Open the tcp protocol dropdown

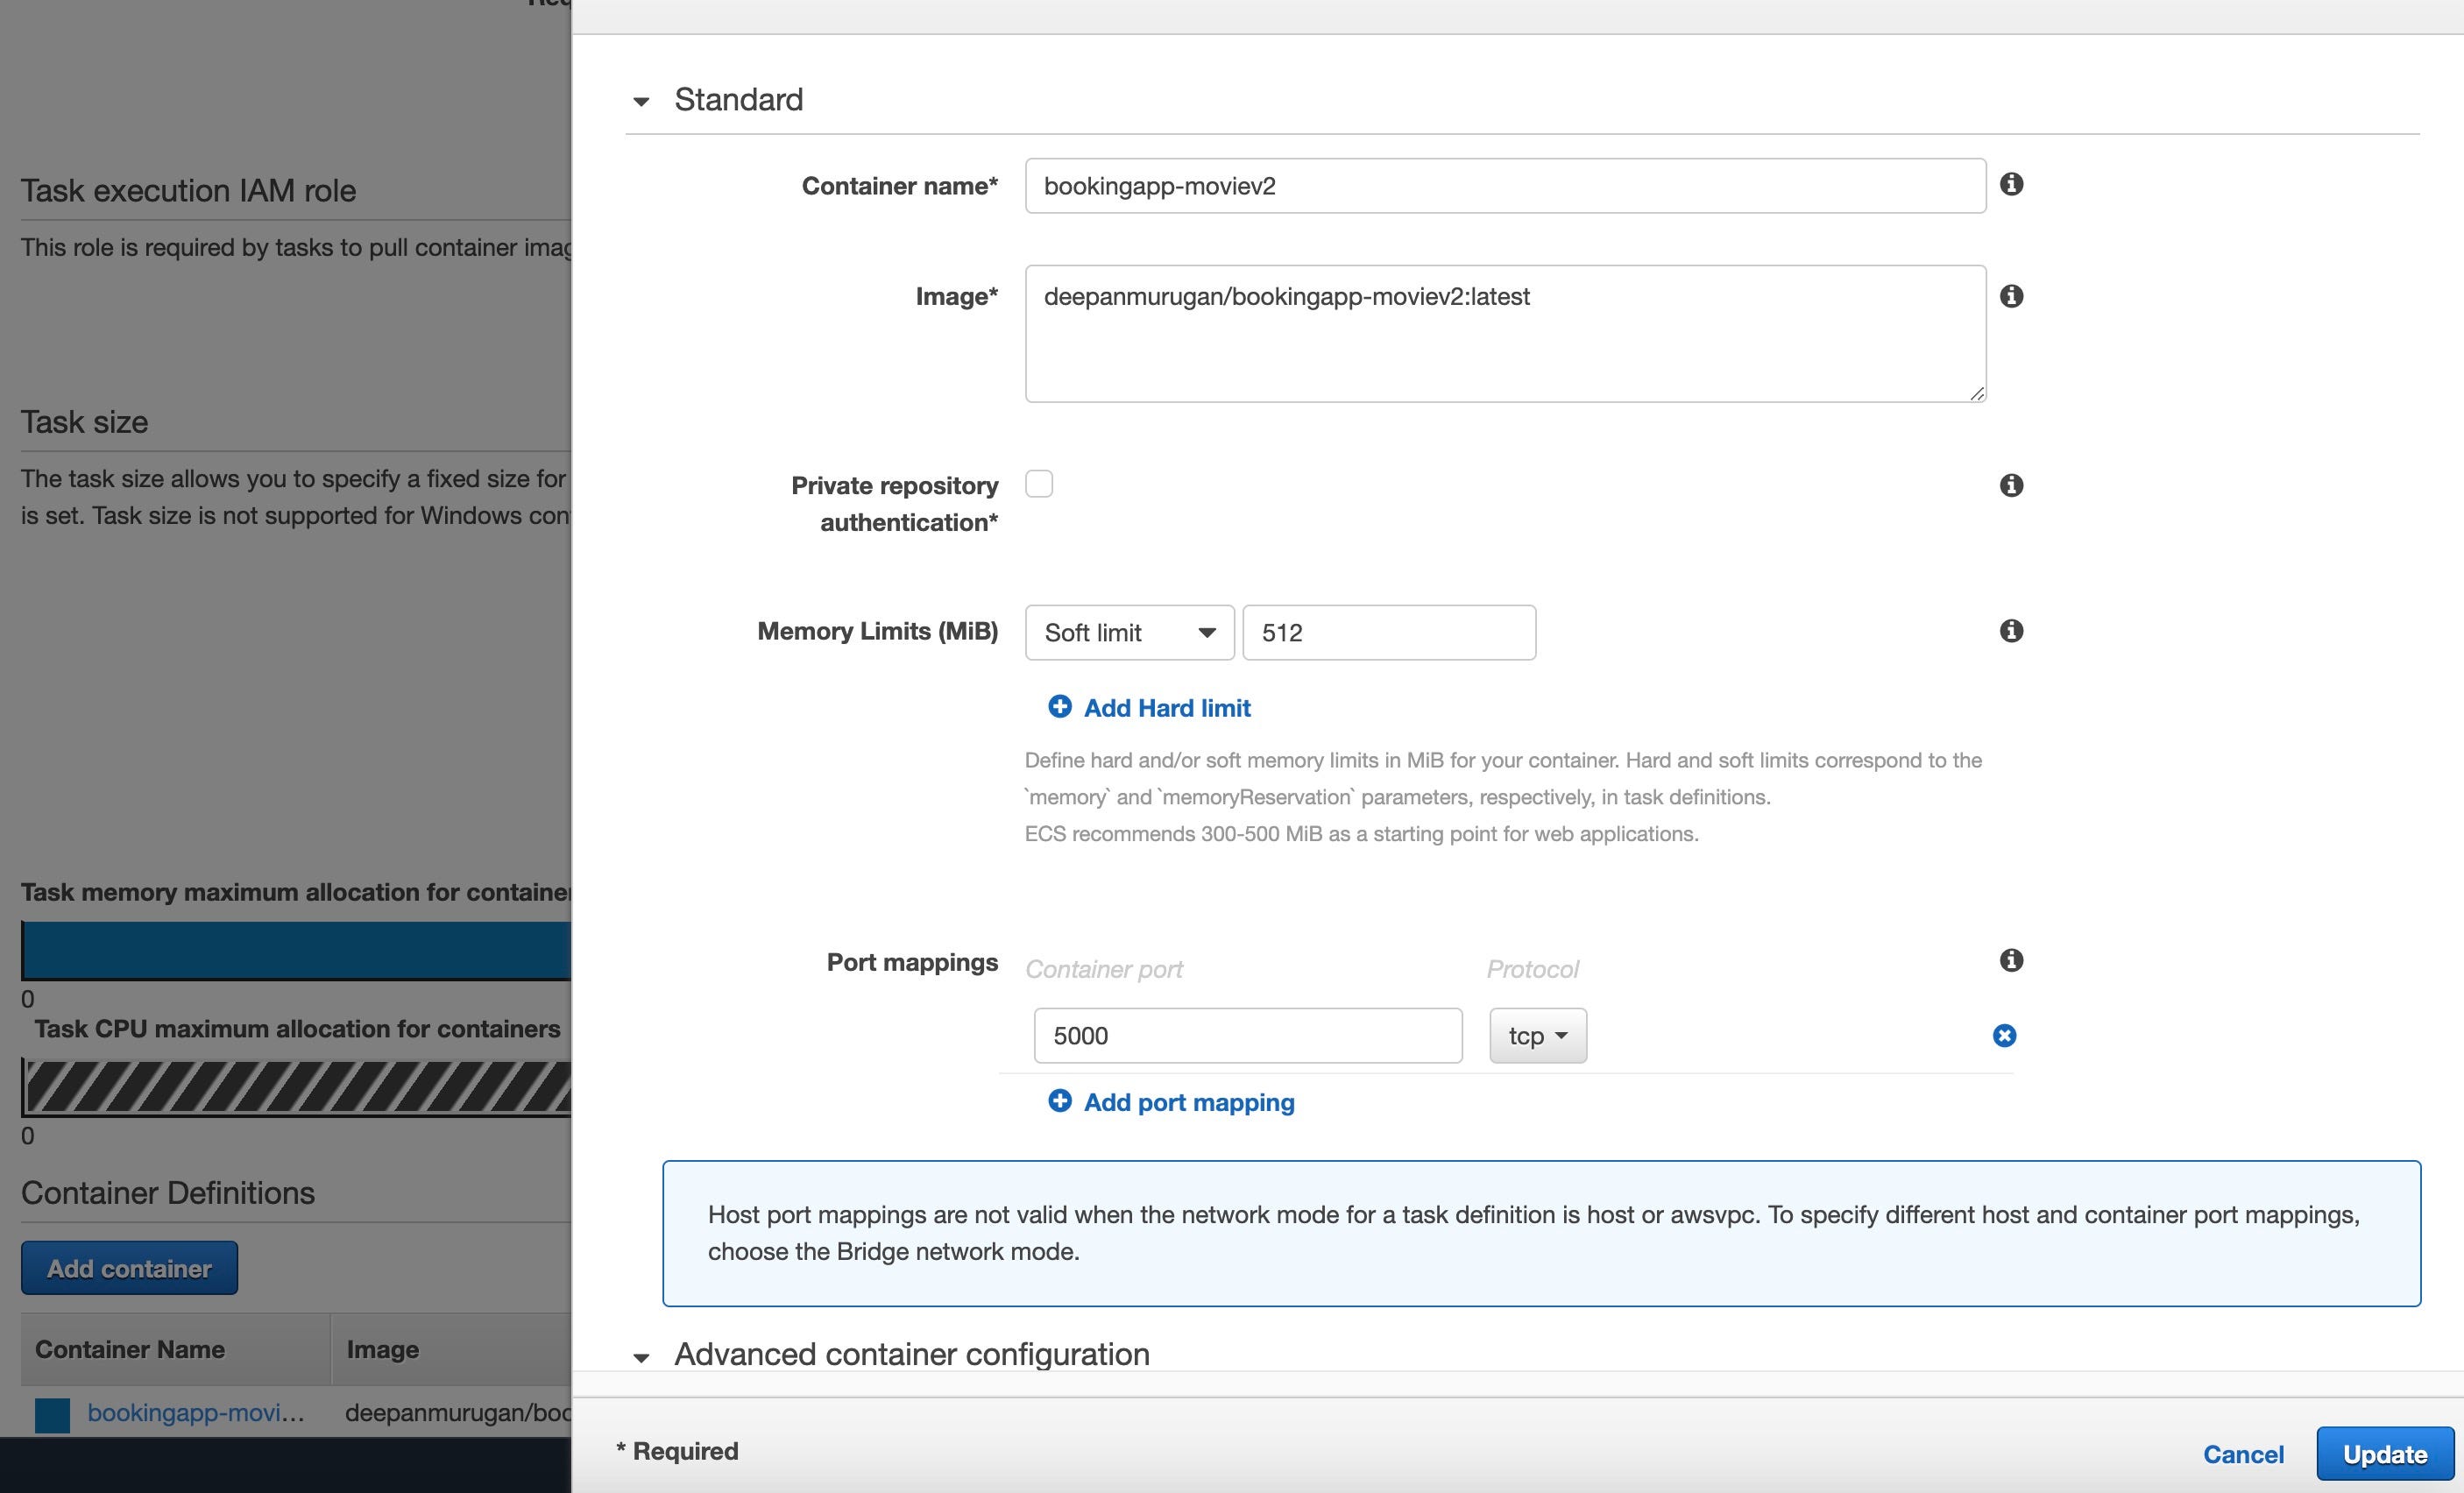1537,1036
